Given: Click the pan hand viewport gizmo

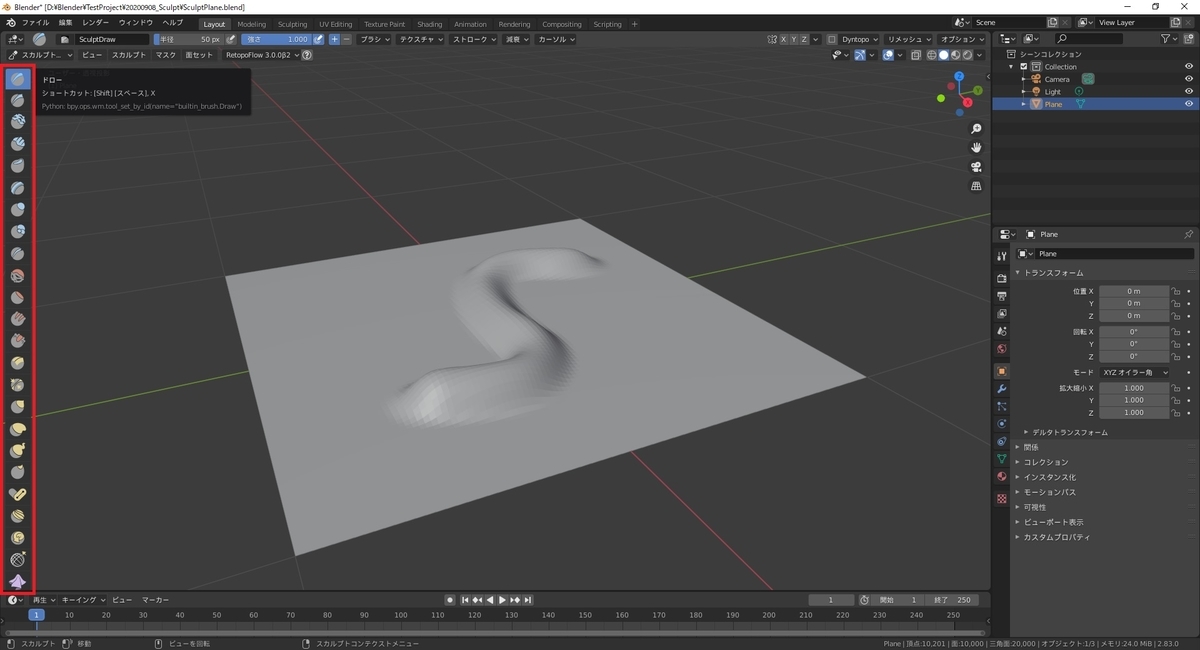Looking at the screenshot, I should pos(976,148).
